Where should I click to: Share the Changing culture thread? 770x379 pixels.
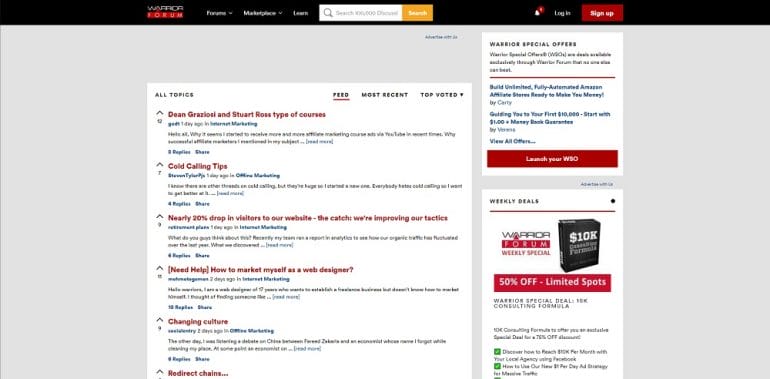pyautogui.click(x=202, y=359)
